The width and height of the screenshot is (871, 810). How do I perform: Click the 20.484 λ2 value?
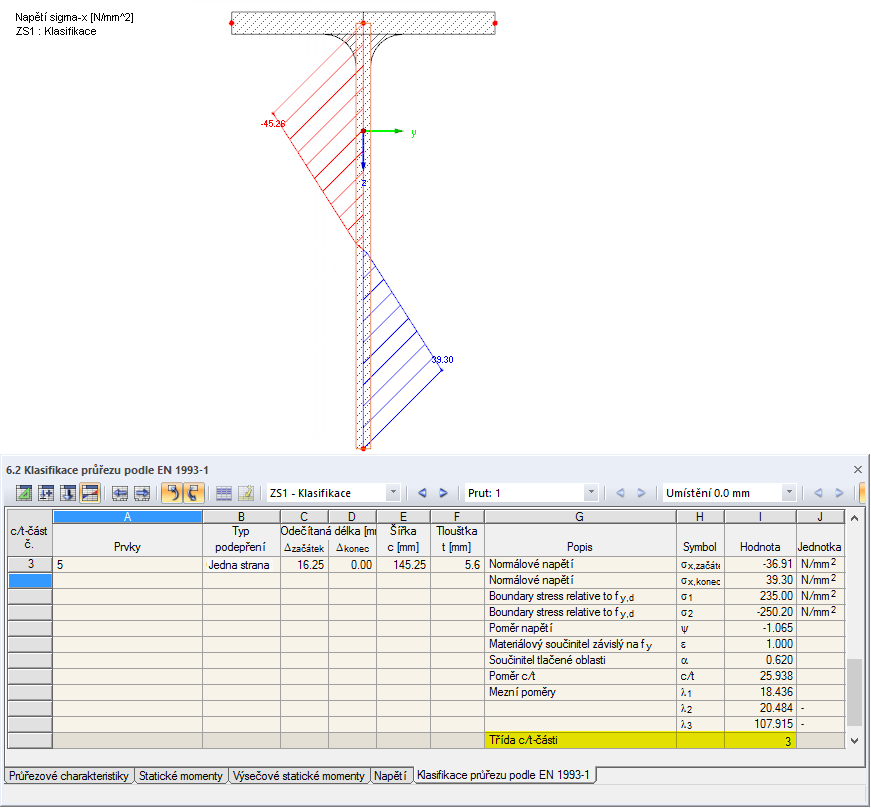click(x=760, y=708)
